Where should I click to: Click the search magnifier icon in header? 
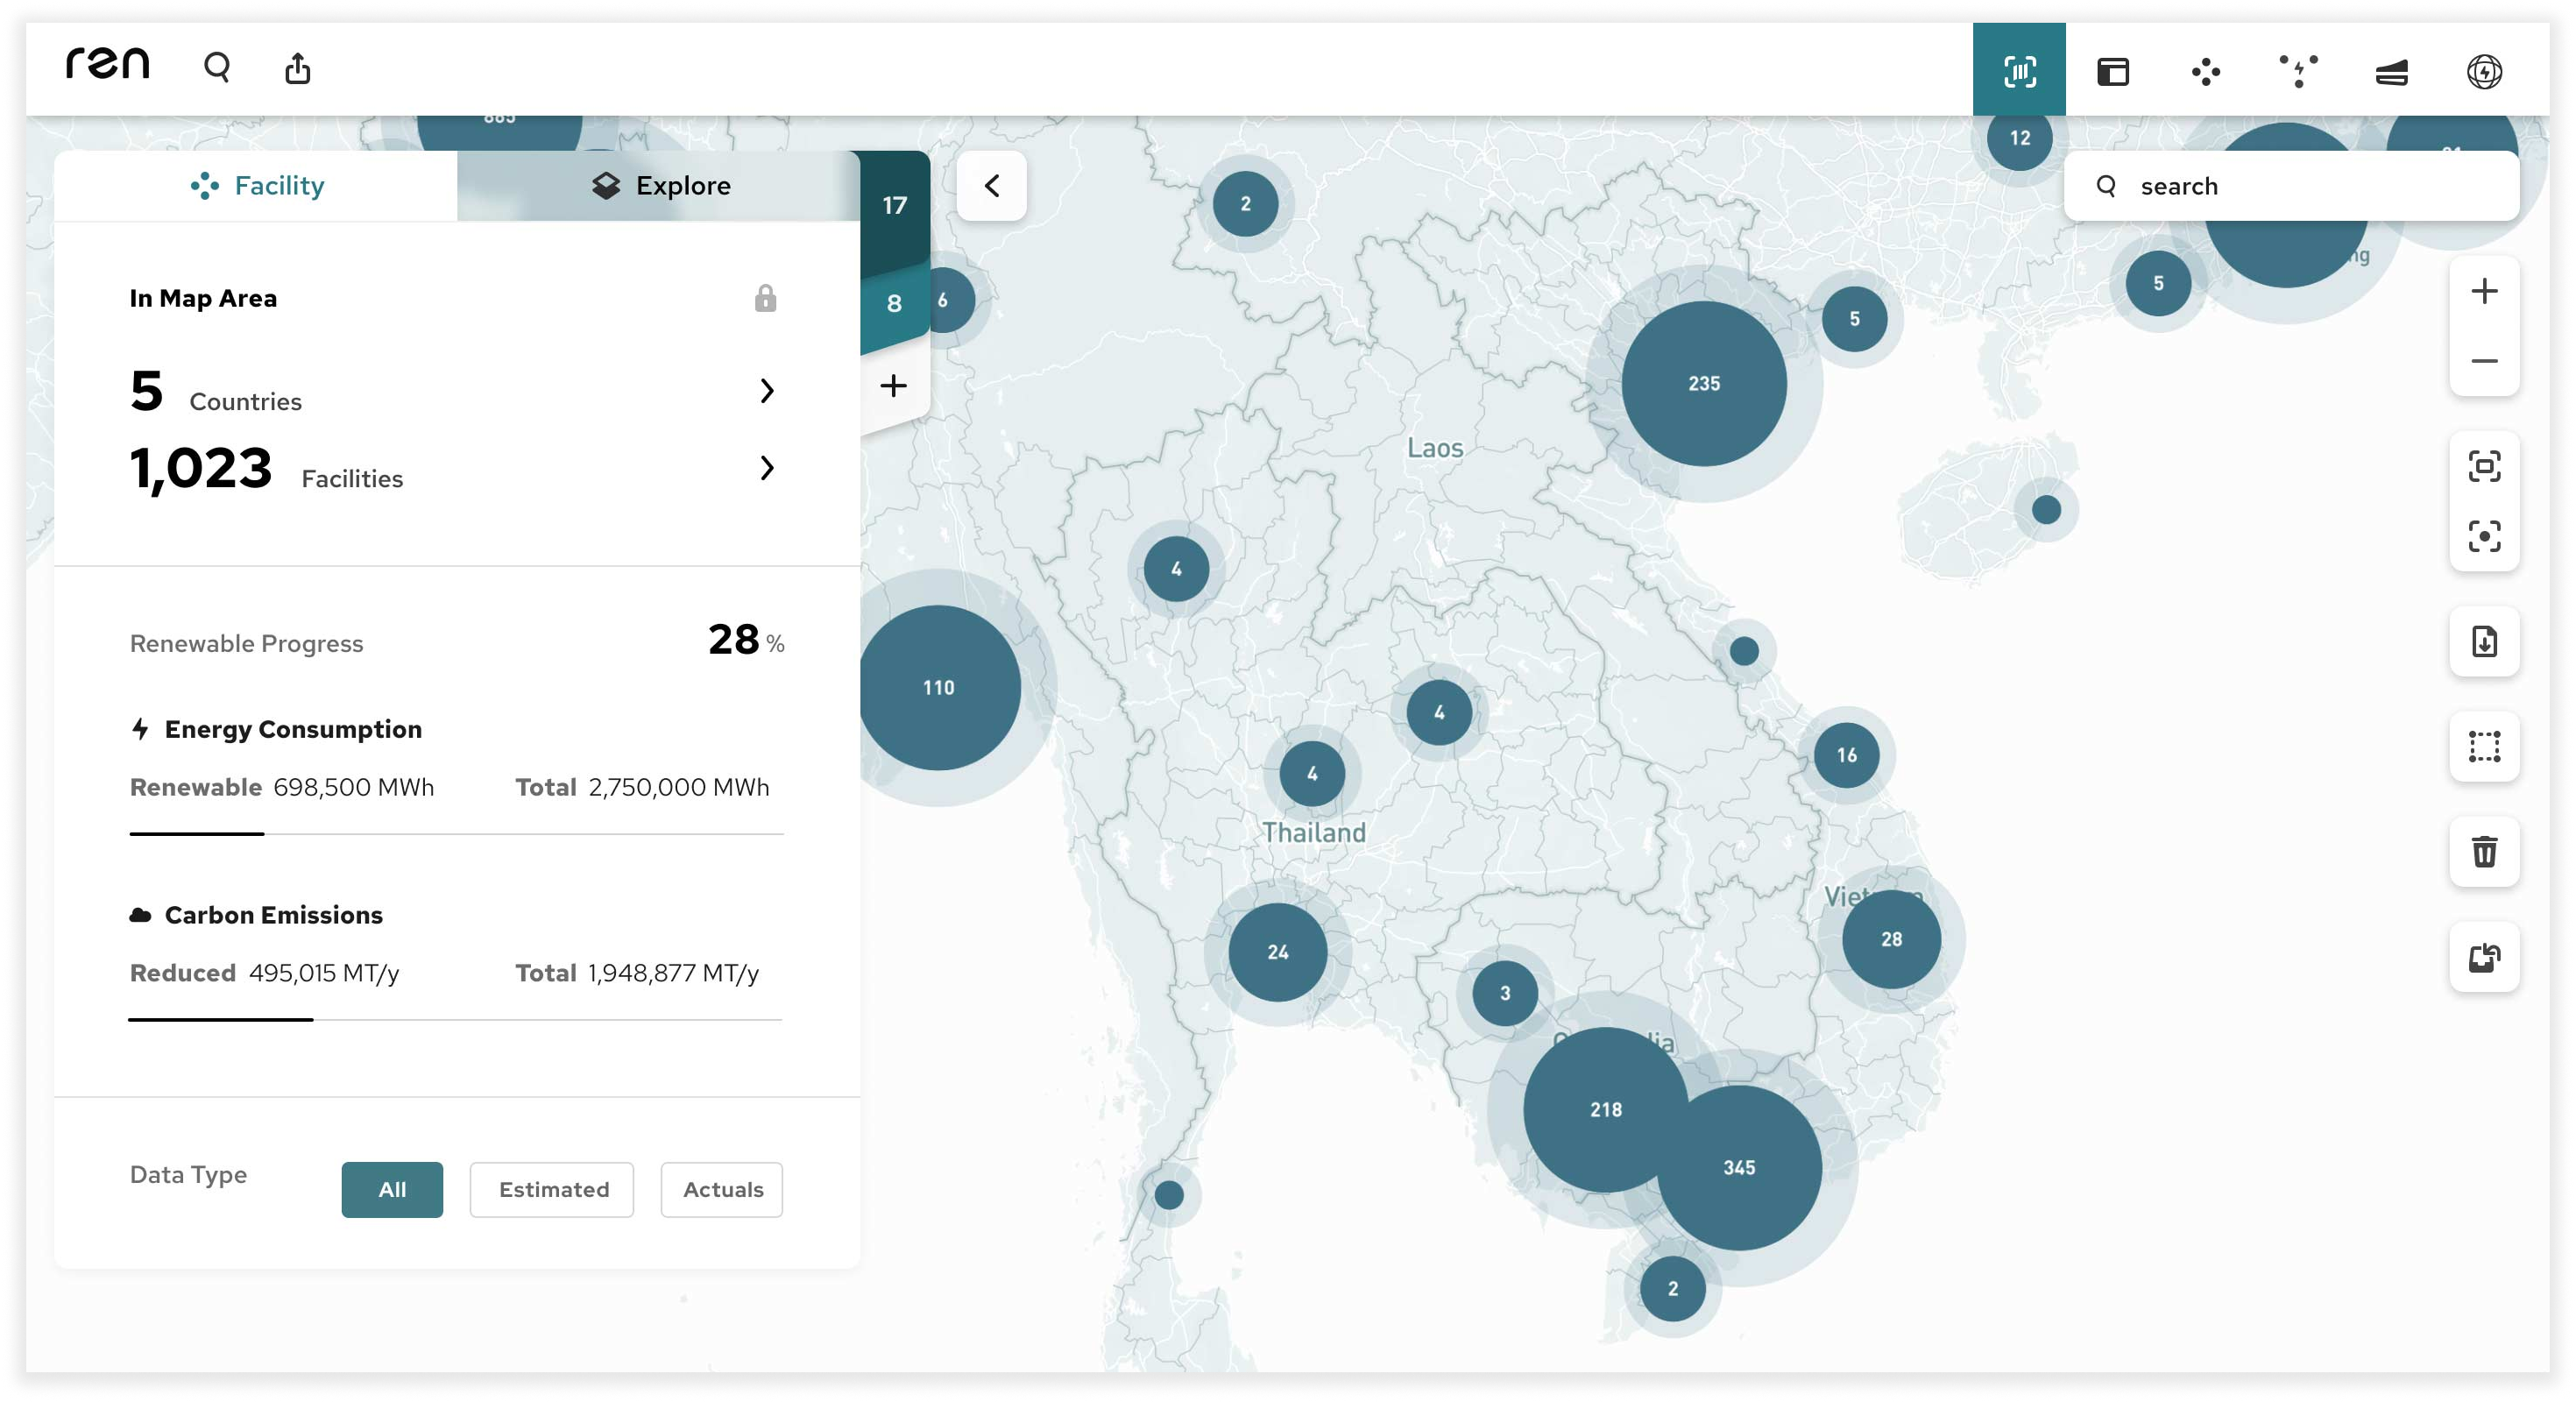click(x=217, y=68)
